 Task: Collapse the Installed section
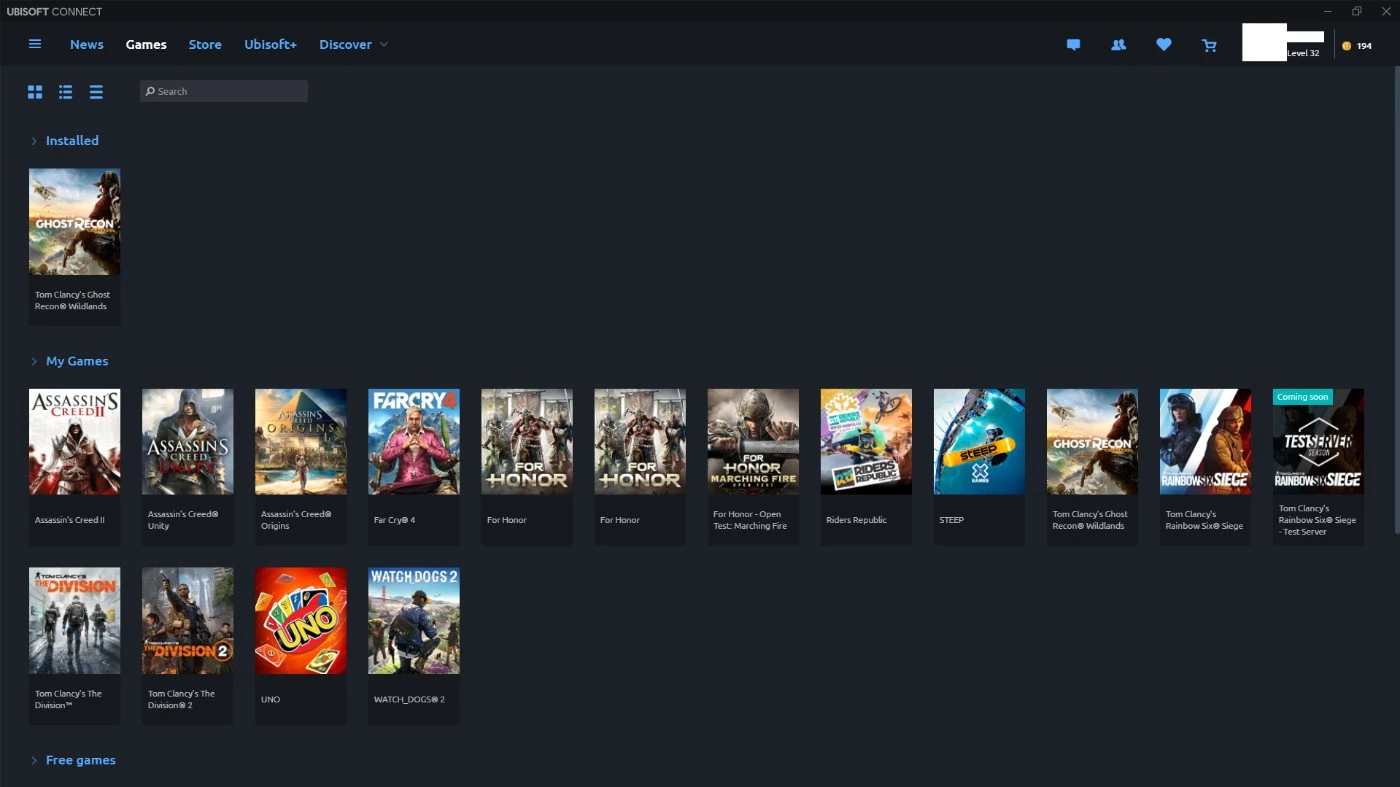pyautogui.click(x=34, y=141)
